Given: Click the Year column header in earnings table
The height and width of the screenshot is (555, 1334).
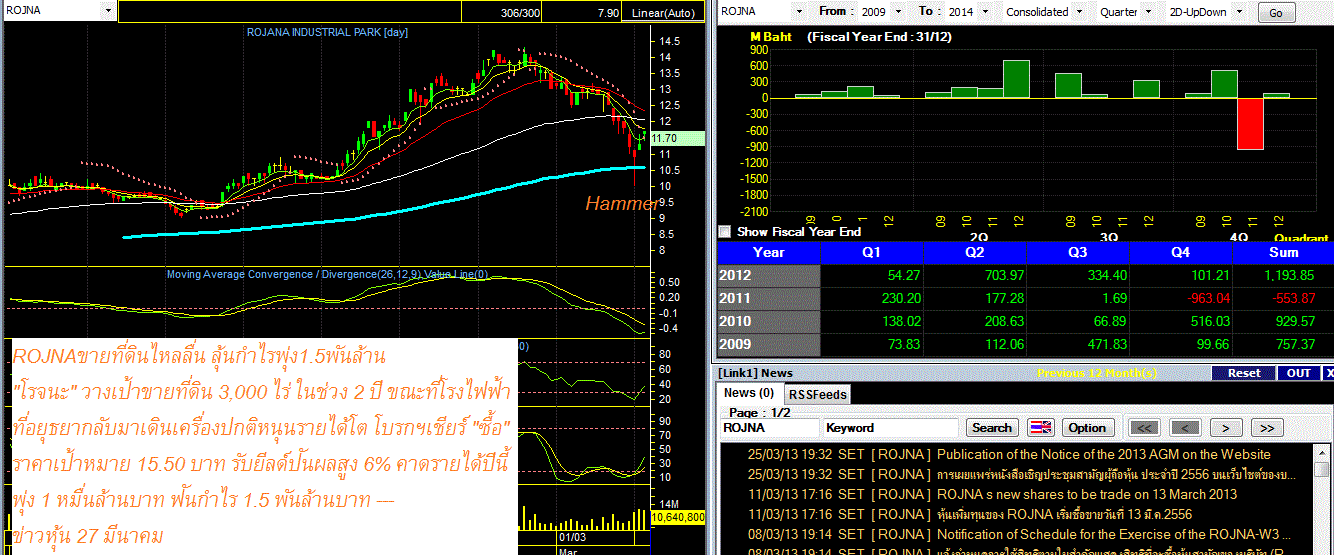Looking at the screenshot, I should click(x=769, y=252).
